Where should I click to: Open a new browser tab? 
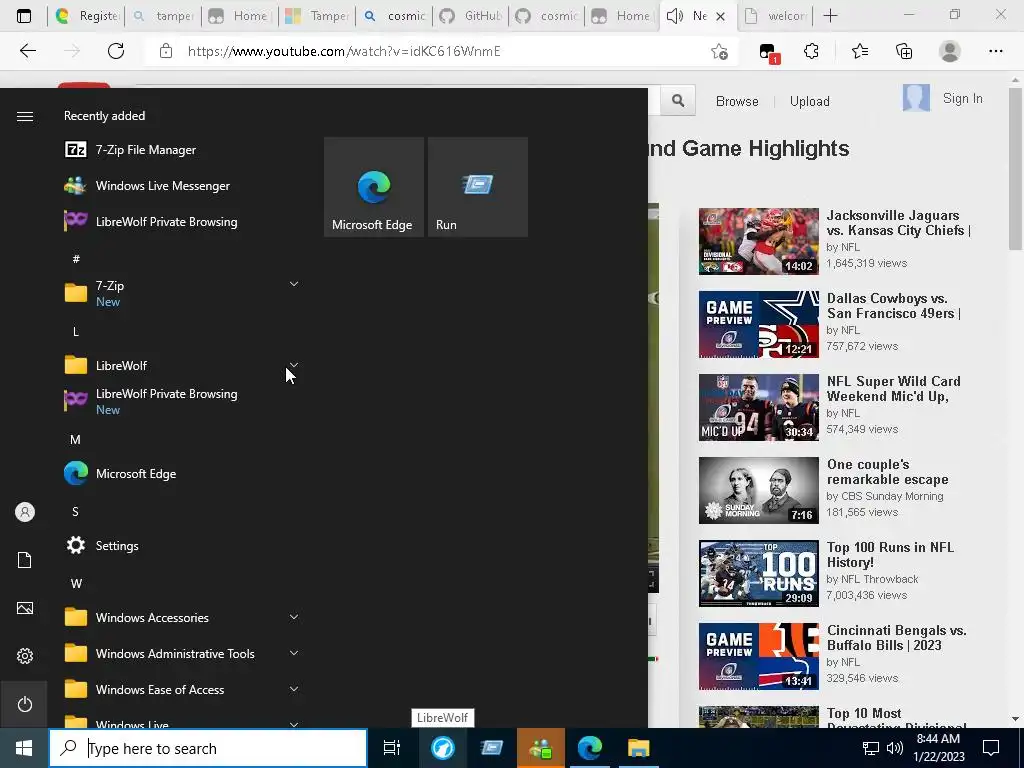coord(830,16)
